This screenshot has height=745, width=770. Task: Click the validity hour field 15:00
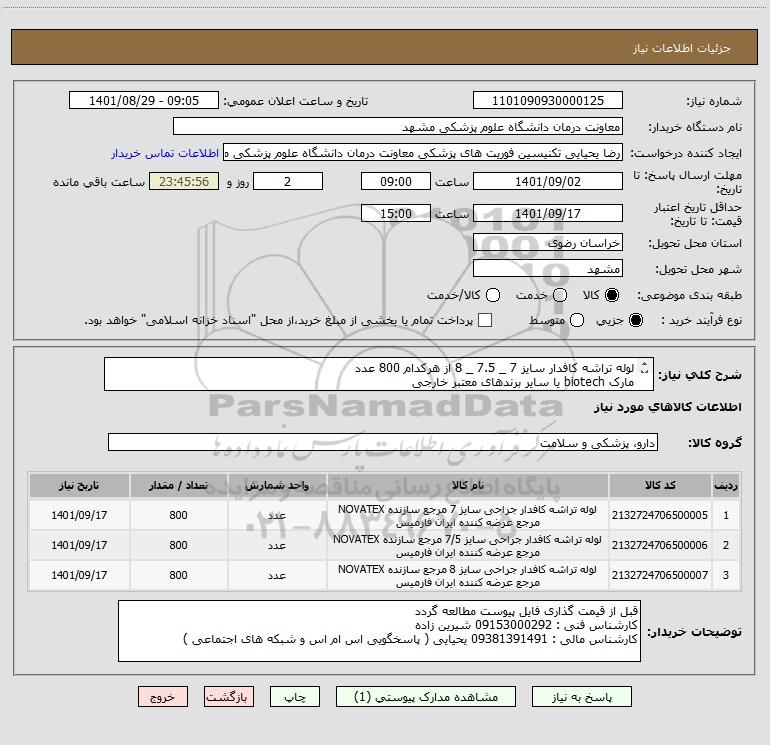tap(396, 213)
